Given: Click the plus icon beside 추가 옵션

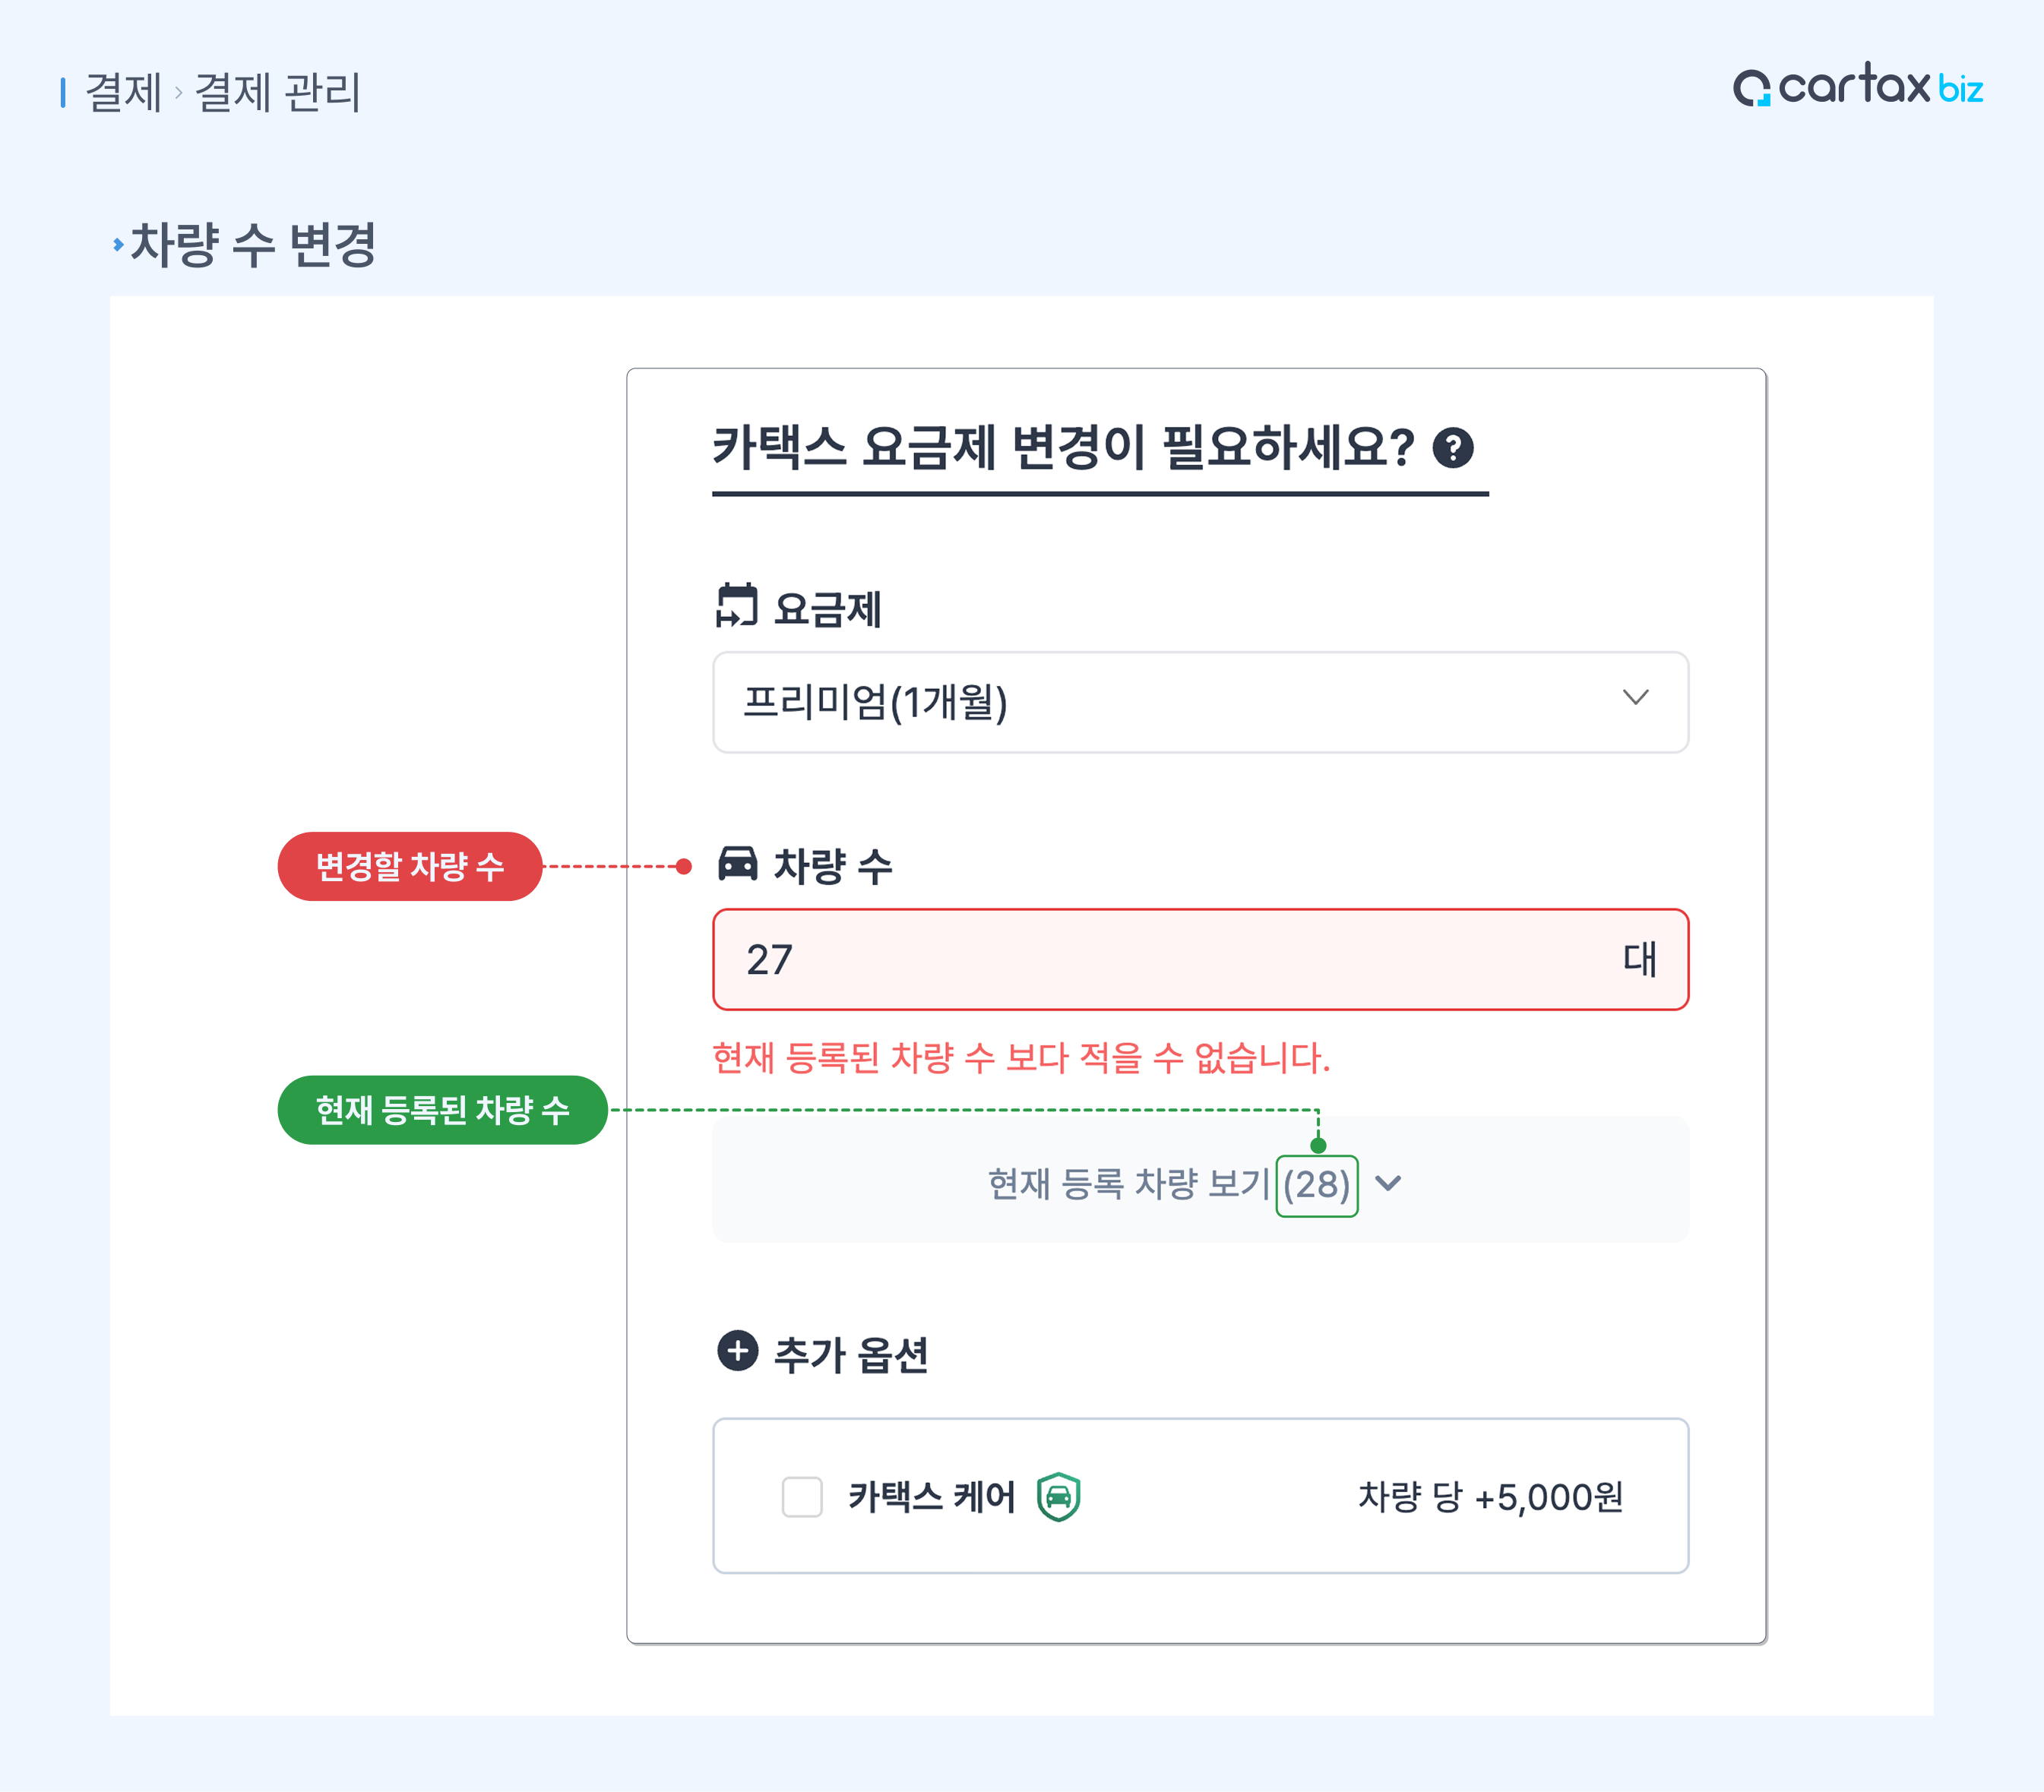Looking at the screenshot, I should 738,1352.
